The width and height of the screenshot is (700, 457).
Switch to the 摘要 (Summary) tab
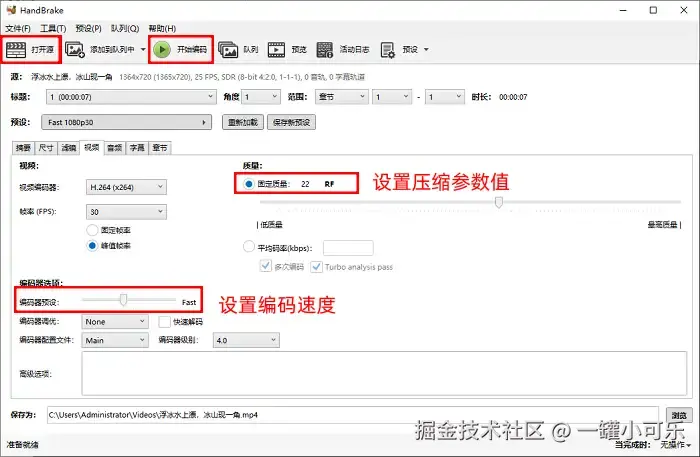(23, 148)
